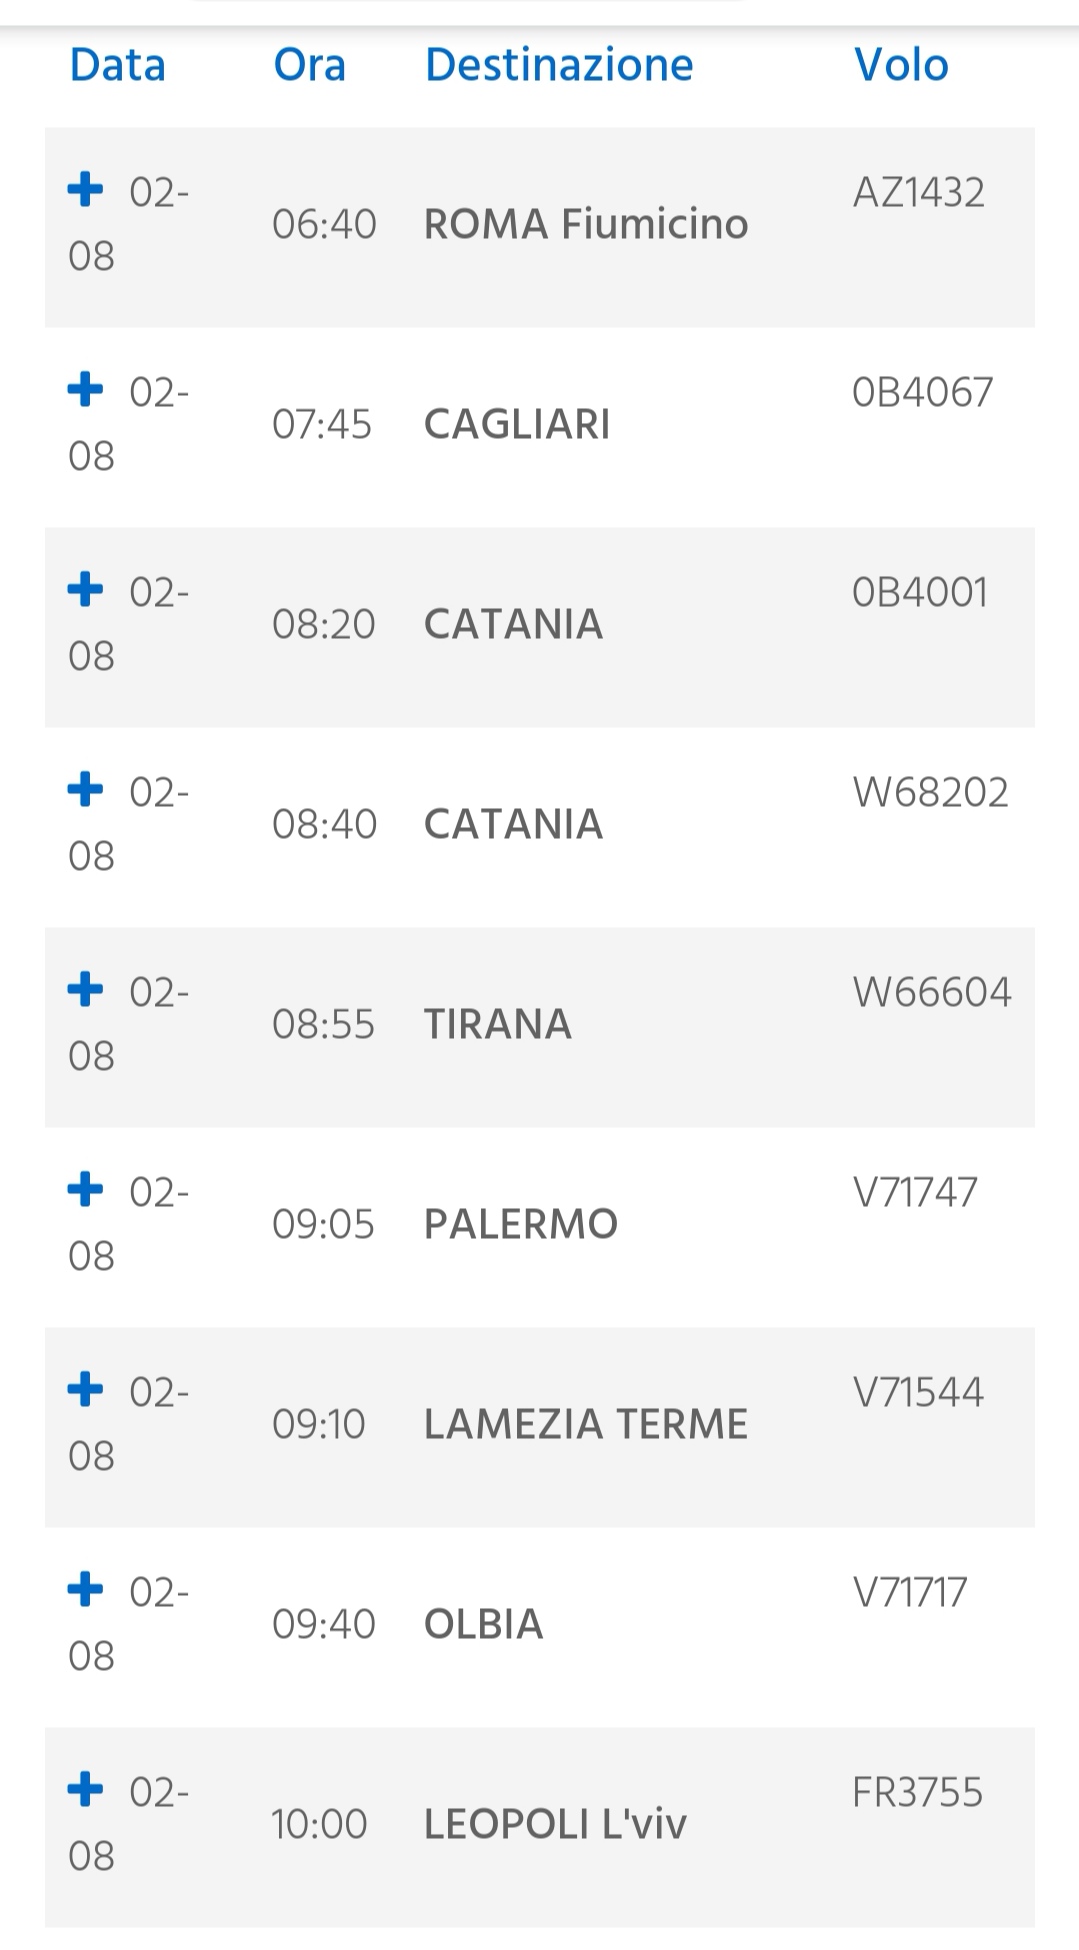
Task: Click plus icon beside CATANIA 08:20 flight
Action: point(85,589)
